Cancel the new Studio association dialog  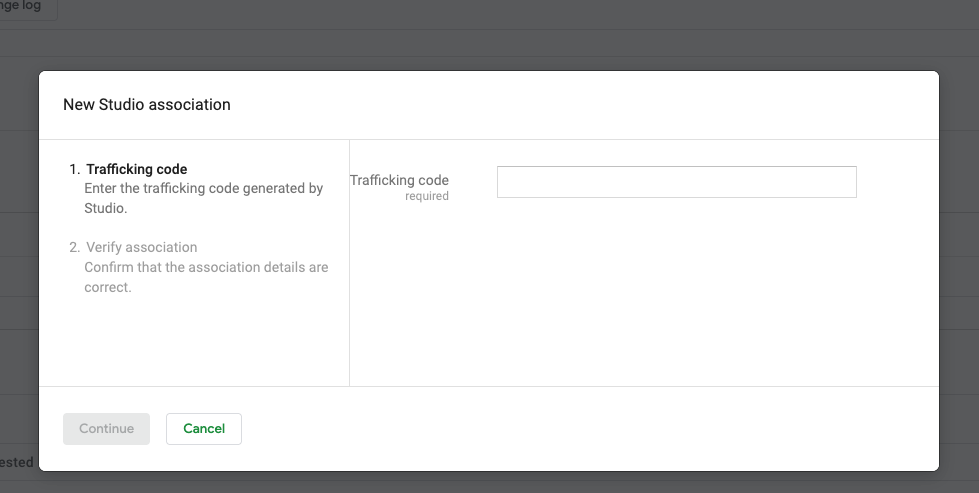click(x=204, y=429)
